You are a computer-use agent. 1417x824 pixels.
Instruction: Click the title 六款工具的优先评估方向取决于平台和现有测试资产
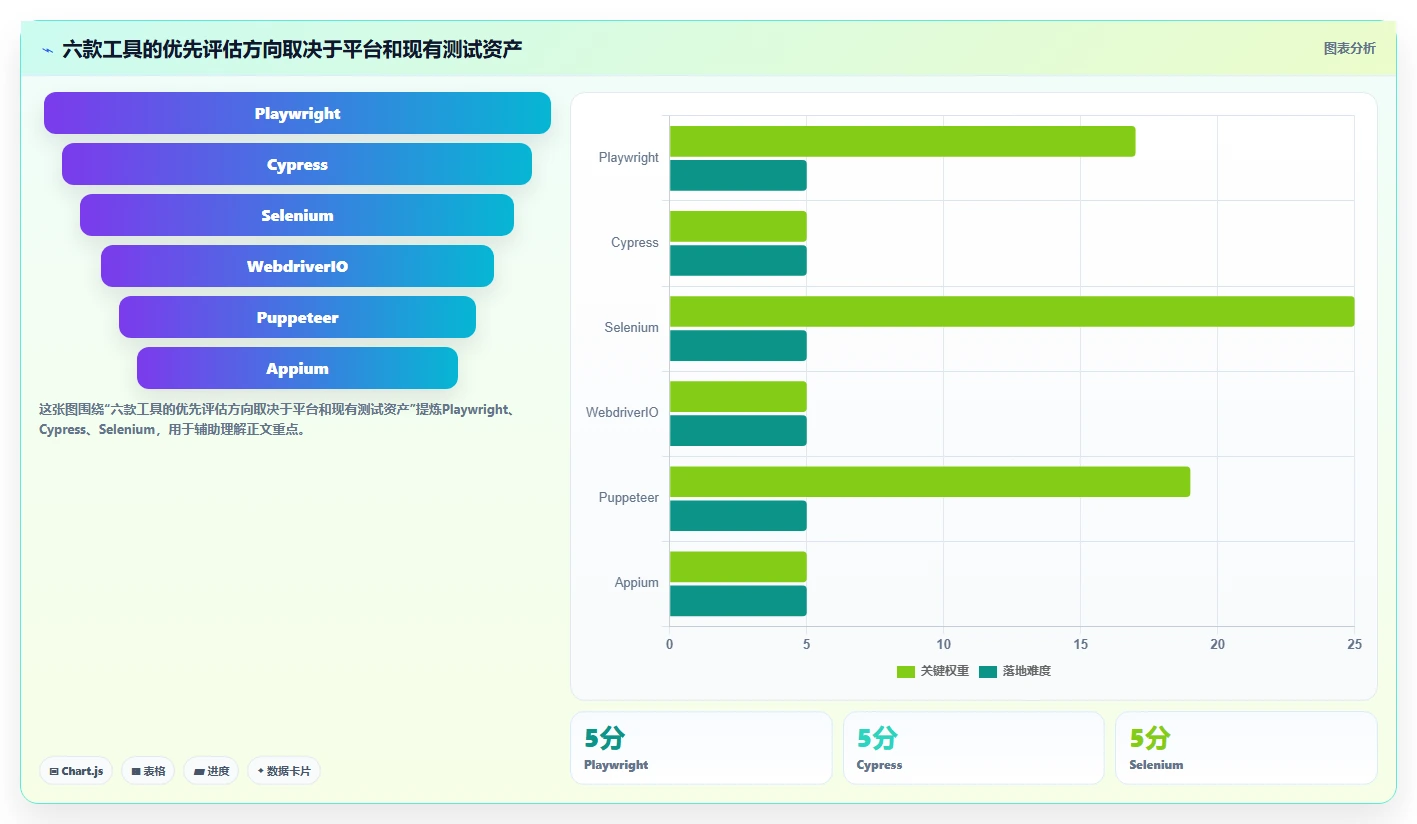pos(292,49)
